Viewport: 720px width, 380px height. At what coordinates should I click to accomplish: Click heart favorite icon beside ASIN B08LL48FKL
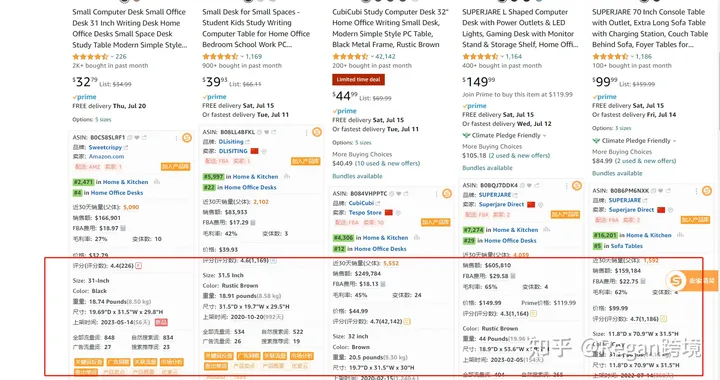267,132
